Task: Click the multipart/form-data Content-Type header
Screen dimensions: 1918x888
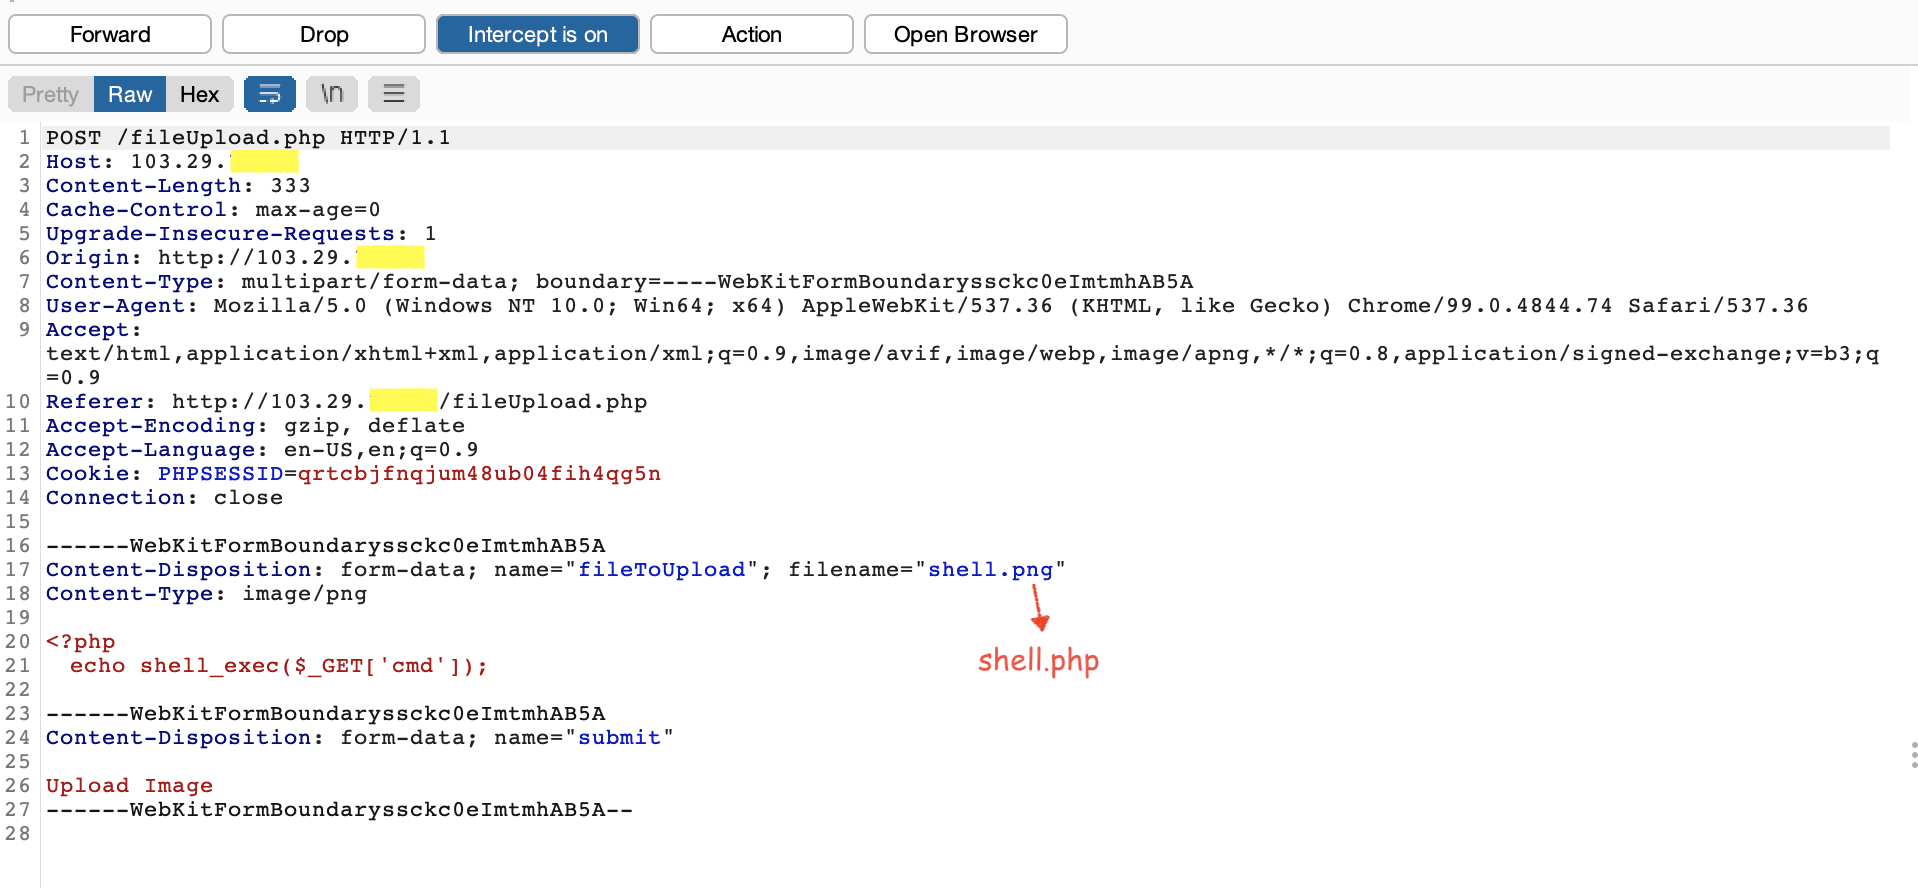Action: 619,281
